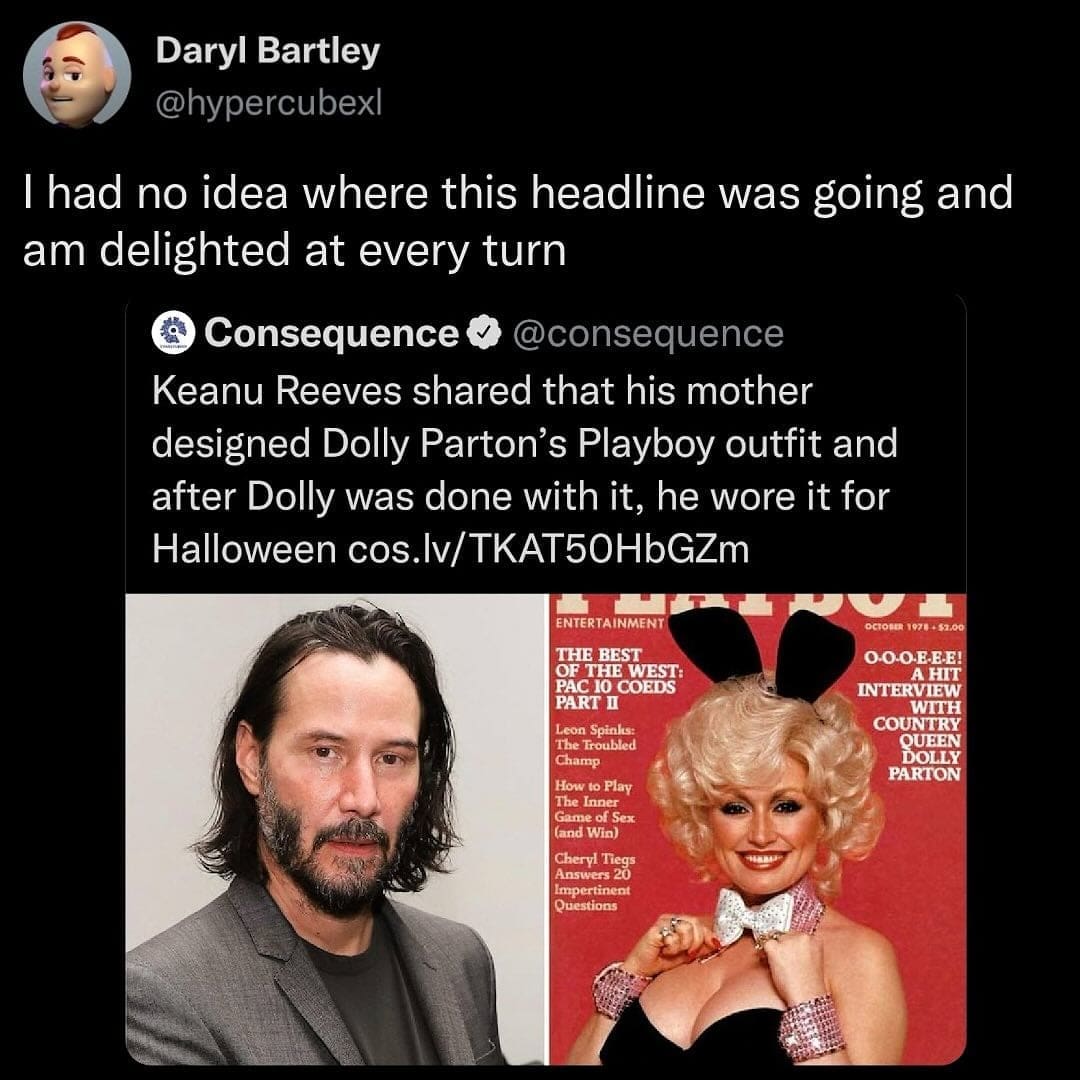This screenshot has width=1080, height=1080.
Task: Open the magazine cover image on right
Action: tap(758, 829)
